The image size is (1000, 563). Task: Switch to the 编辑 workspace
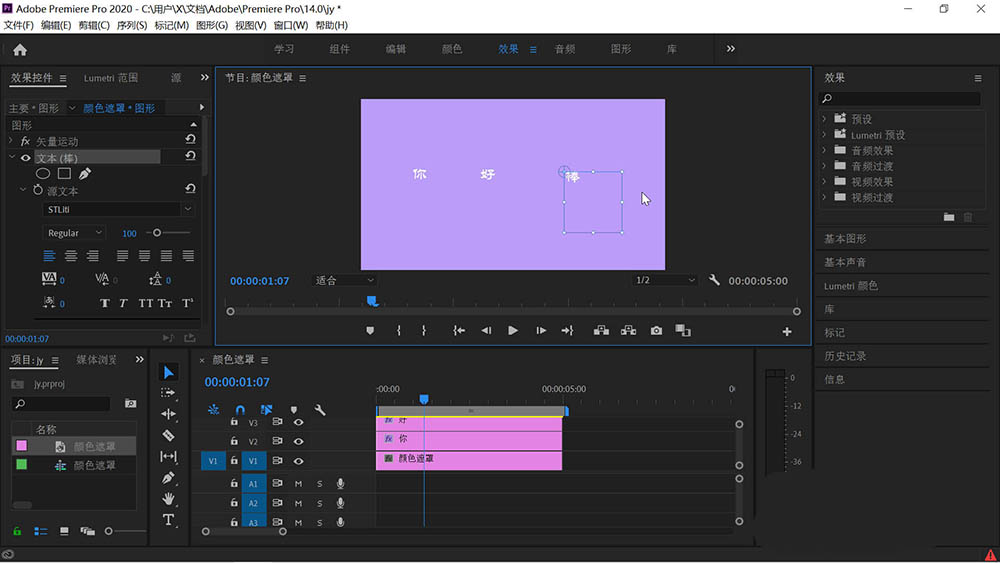(395, 49)
